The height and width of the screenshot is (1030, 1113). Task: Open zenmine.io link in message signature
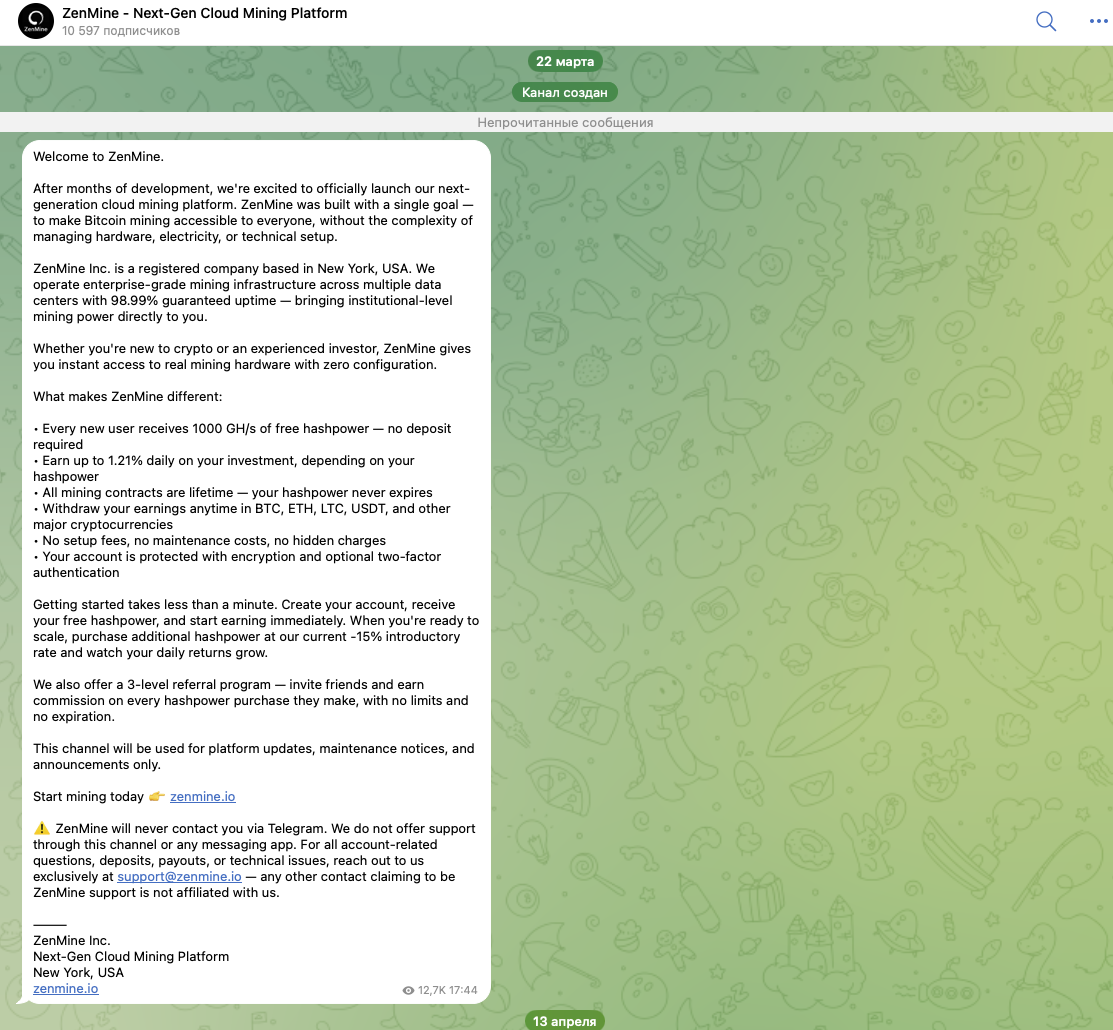65,989
